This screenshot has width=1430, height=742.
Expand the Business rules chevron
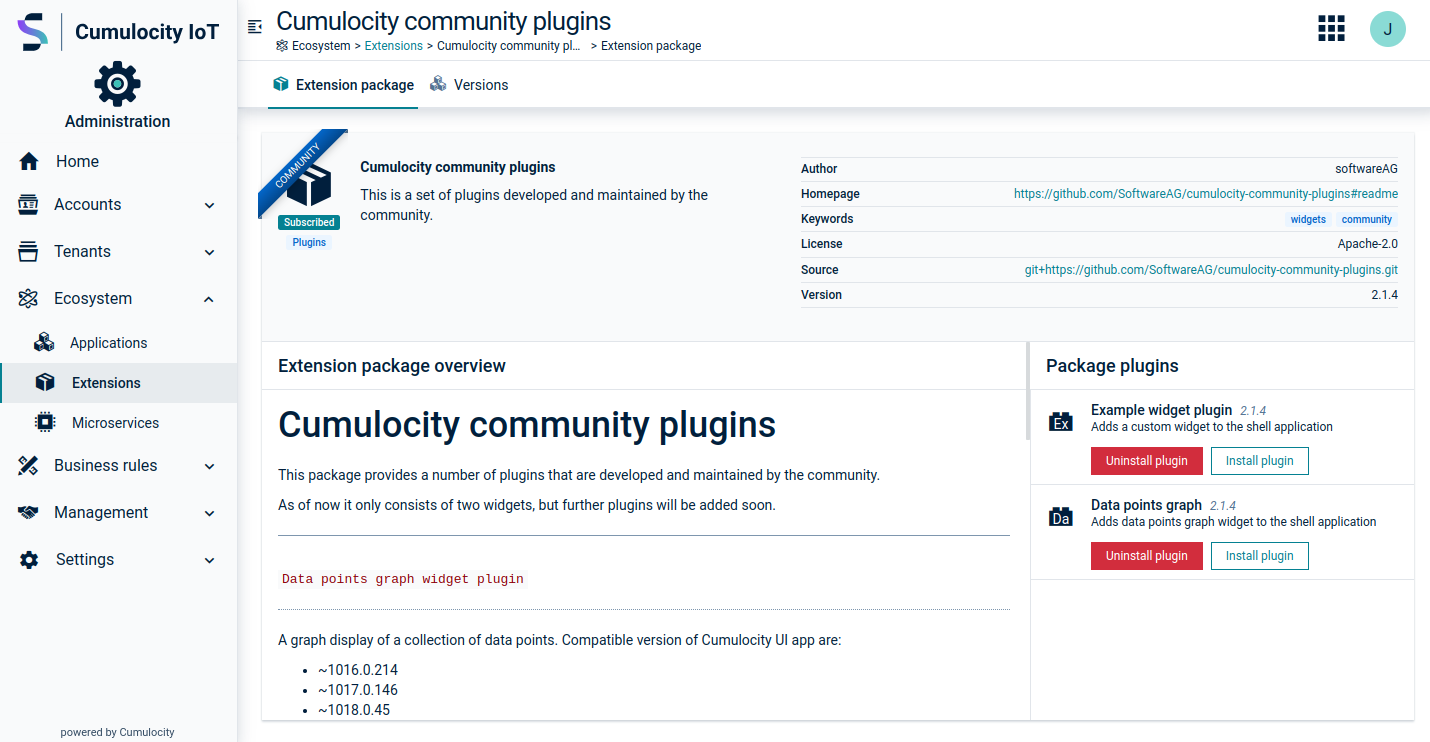tap(209, 466)
